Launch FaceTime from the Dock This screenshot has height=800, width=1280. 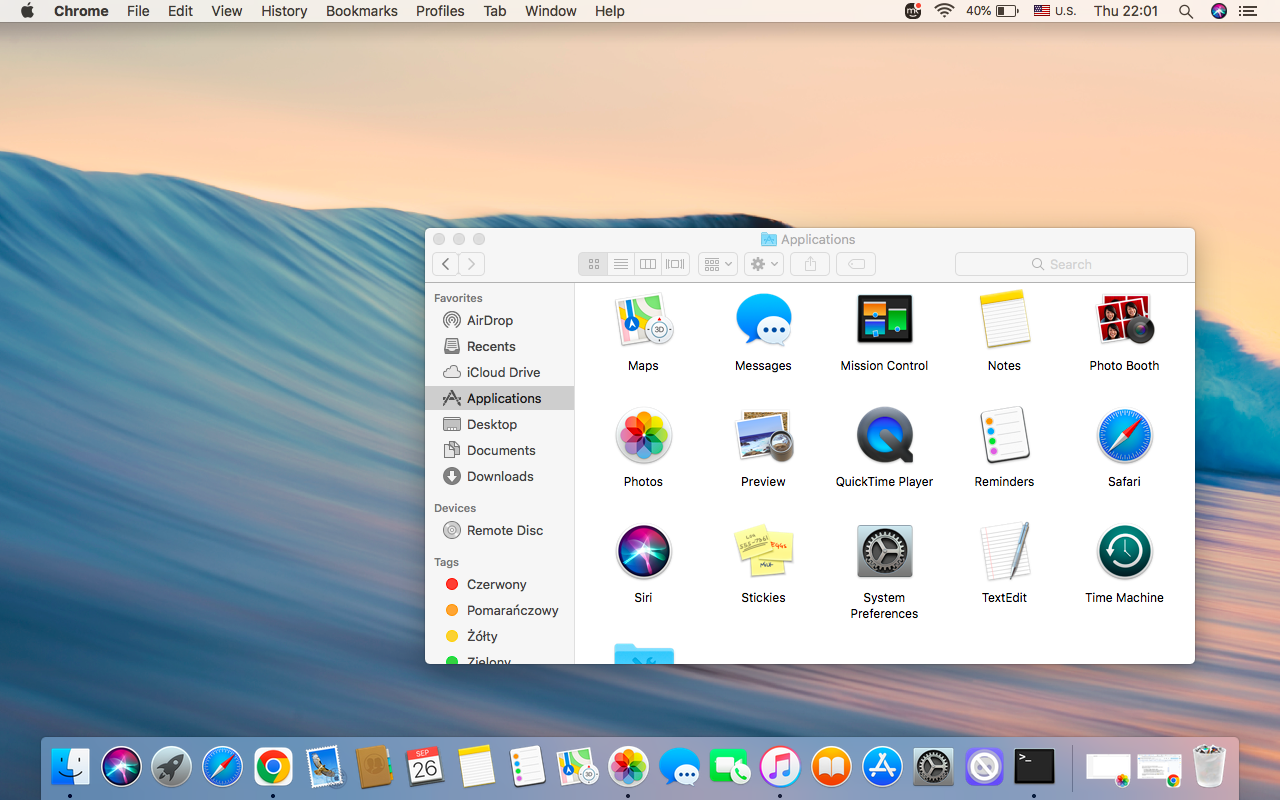point(730,767)
